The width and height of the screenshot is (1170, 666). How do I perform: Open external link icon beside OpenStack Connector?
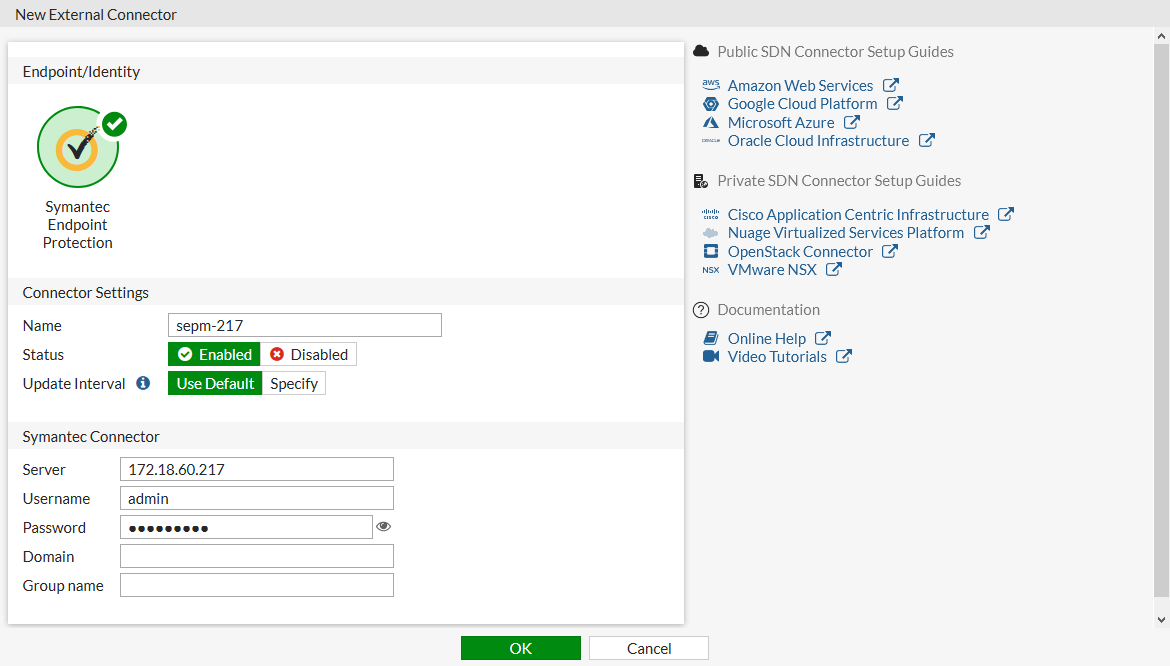pos(889,251)
